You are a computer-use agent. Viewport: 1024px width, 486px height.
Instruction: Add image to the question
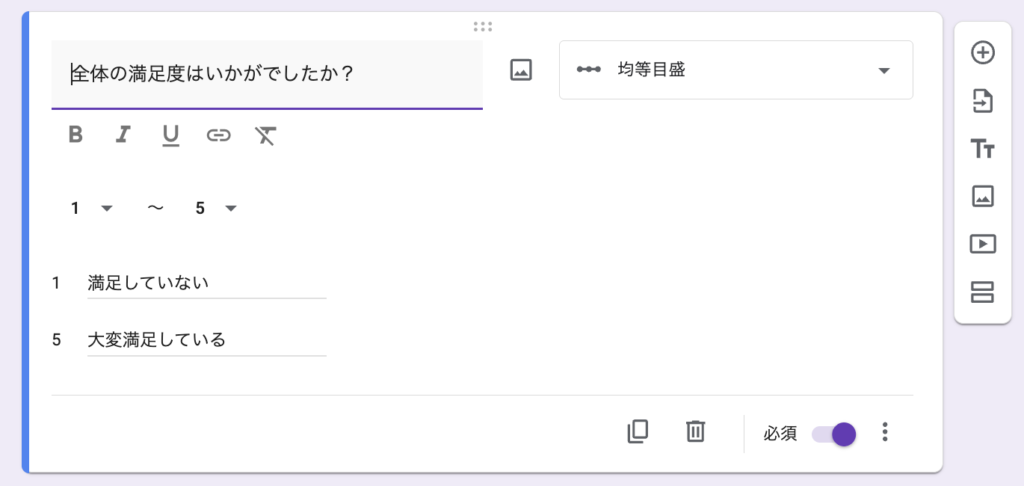tap(521, 70)
